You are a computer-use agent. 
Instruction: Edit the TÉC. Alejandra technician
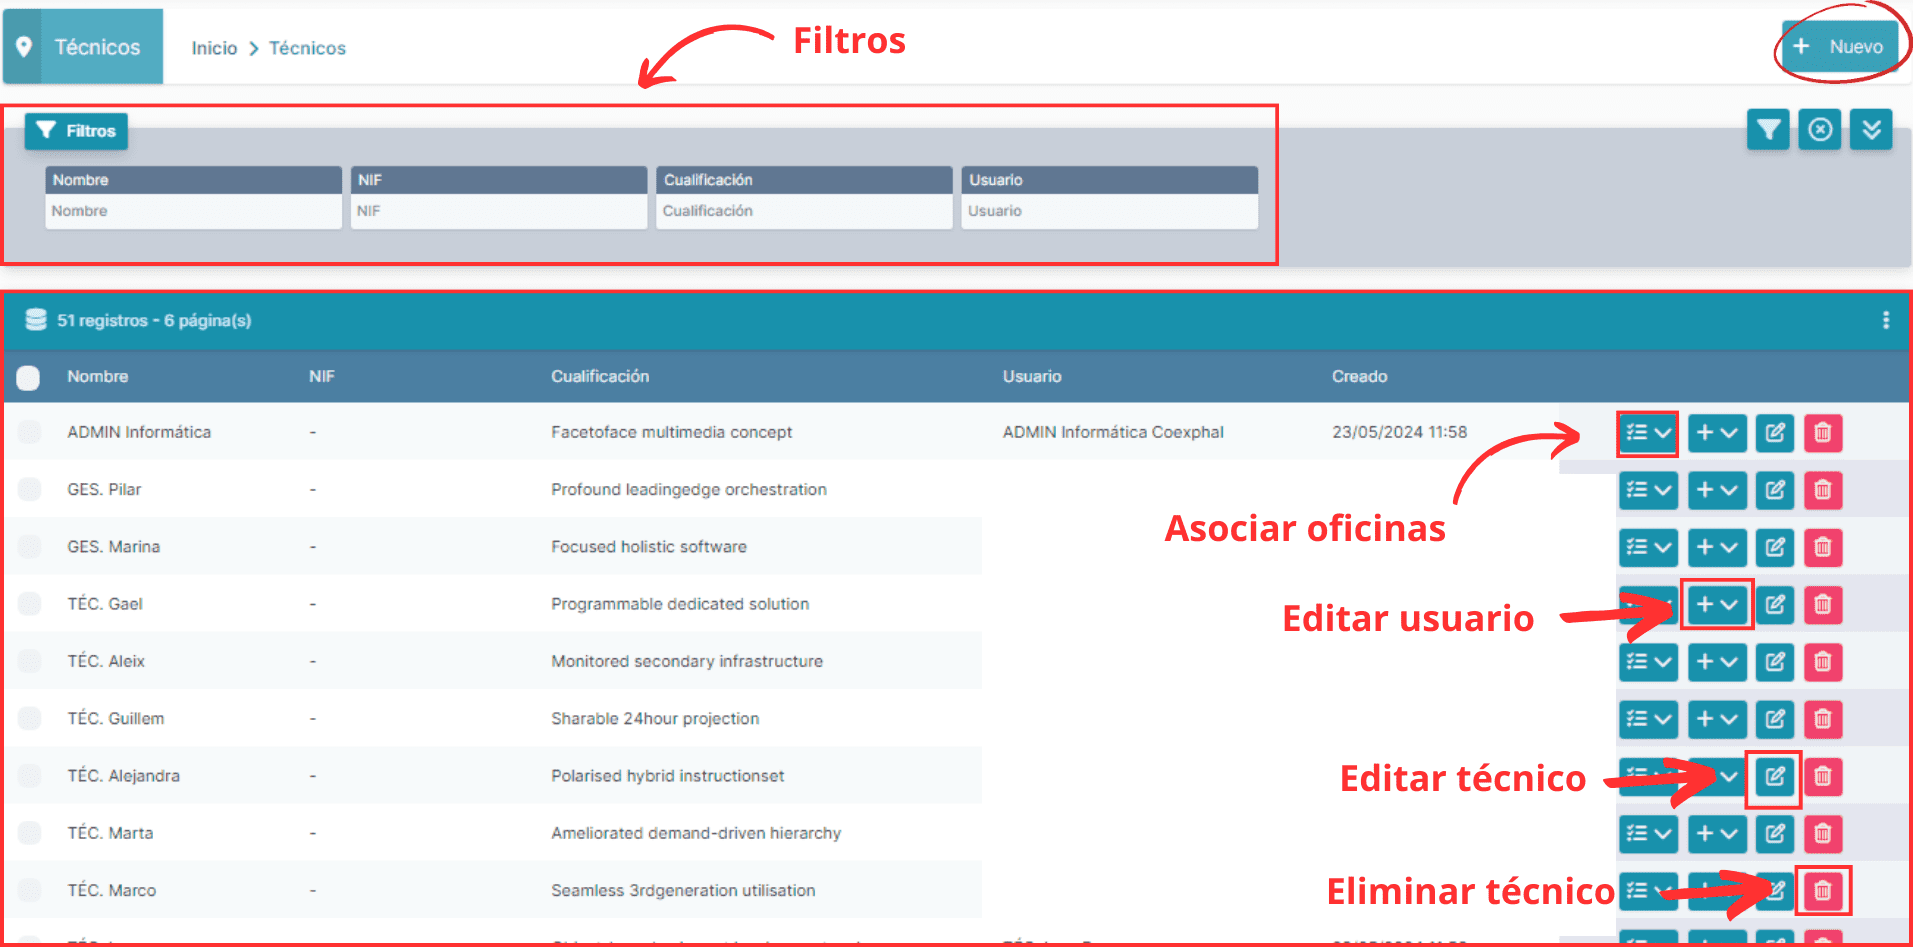1774,777
